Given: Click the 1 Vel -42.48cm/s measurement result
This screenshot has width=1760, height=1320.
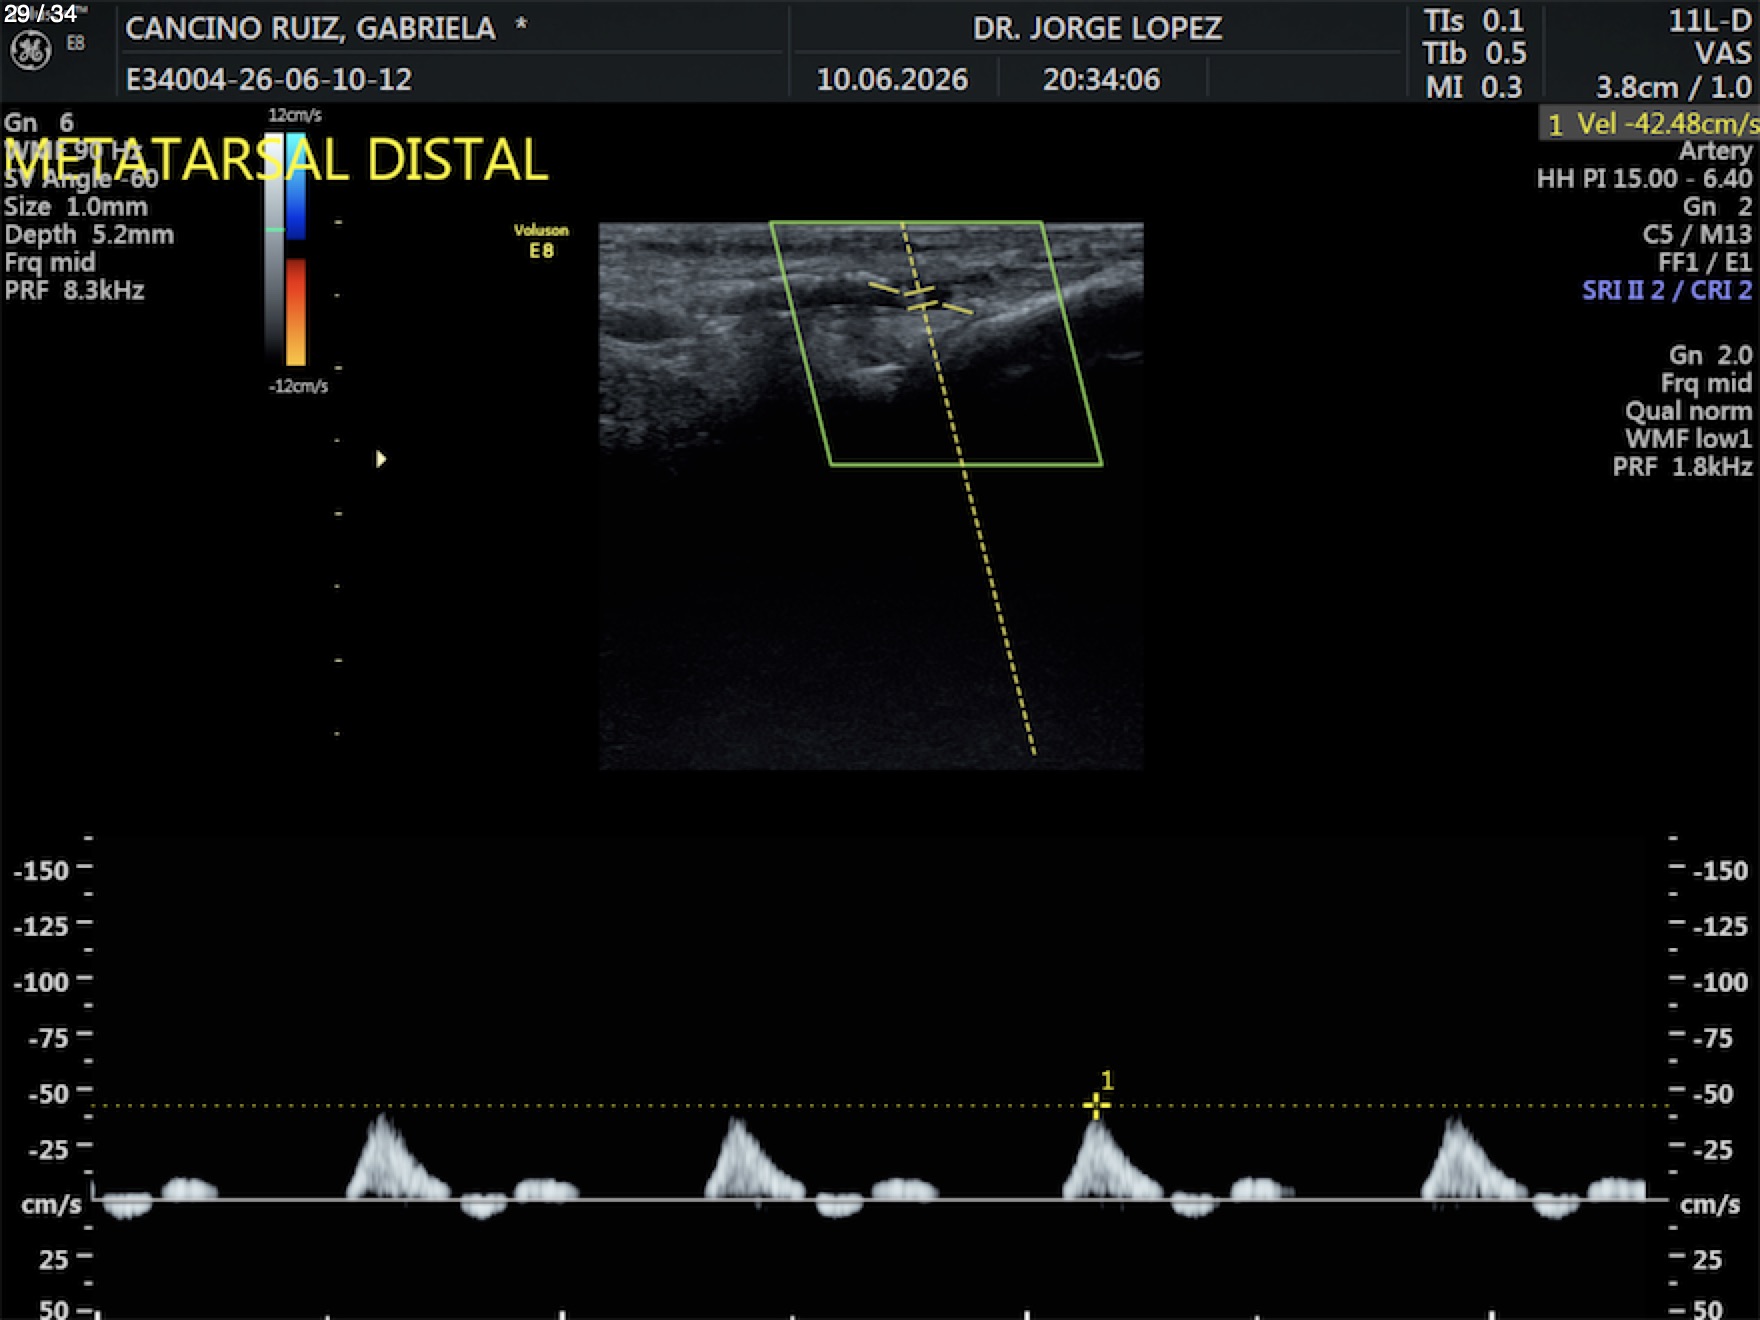Looking at the screenshot, I should pyautogui.click(x=1649, y=124).
